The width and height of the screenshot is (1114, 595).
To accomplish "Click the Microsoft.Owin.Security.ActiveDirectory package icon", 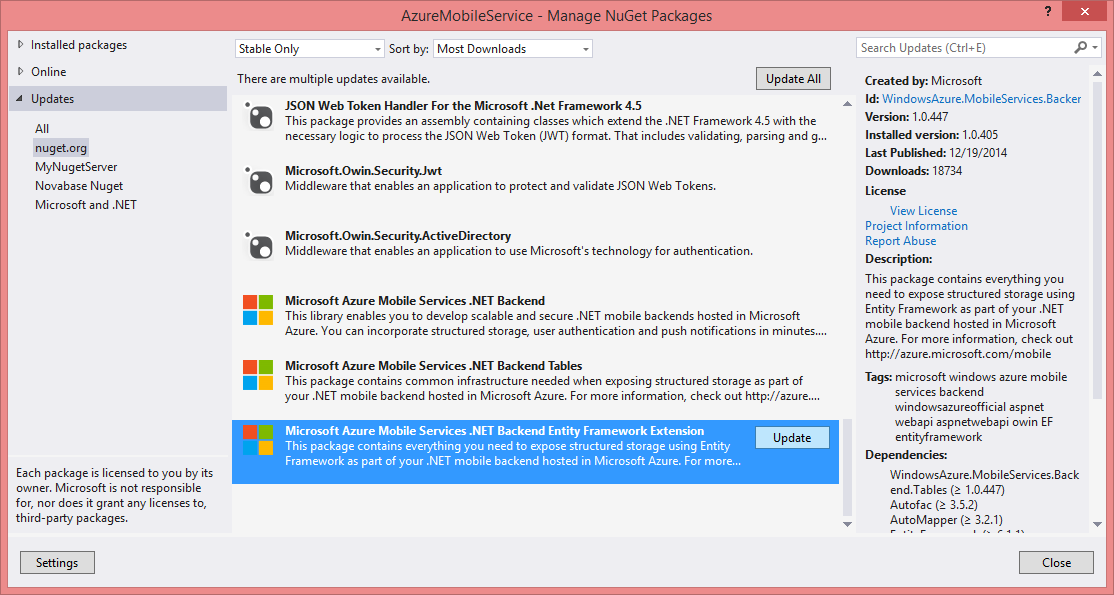I will 259,246.
